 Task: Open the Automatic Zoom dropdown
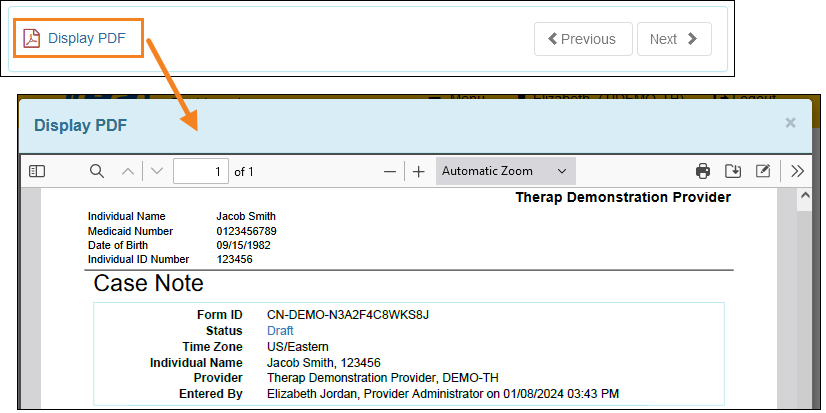point(505,171)
